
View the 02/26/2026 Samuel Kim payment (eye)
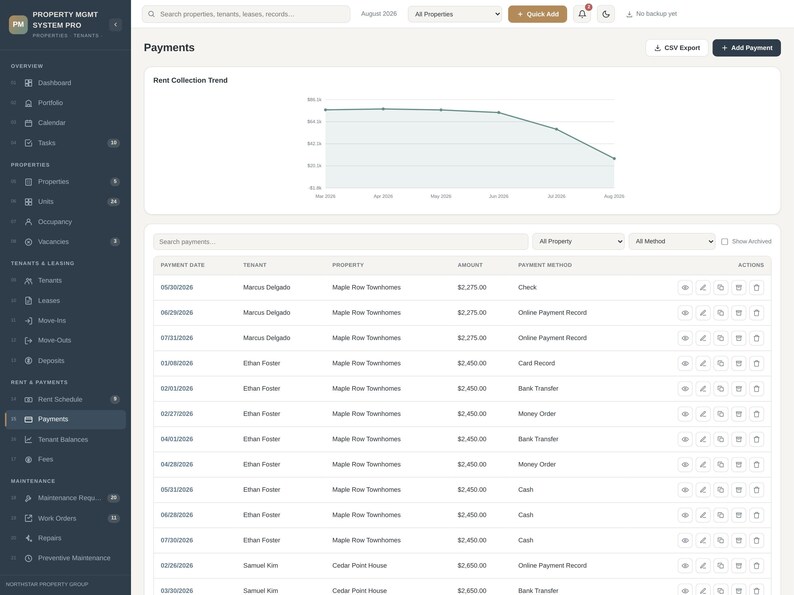pyautogui.click(x=685, y=566)
